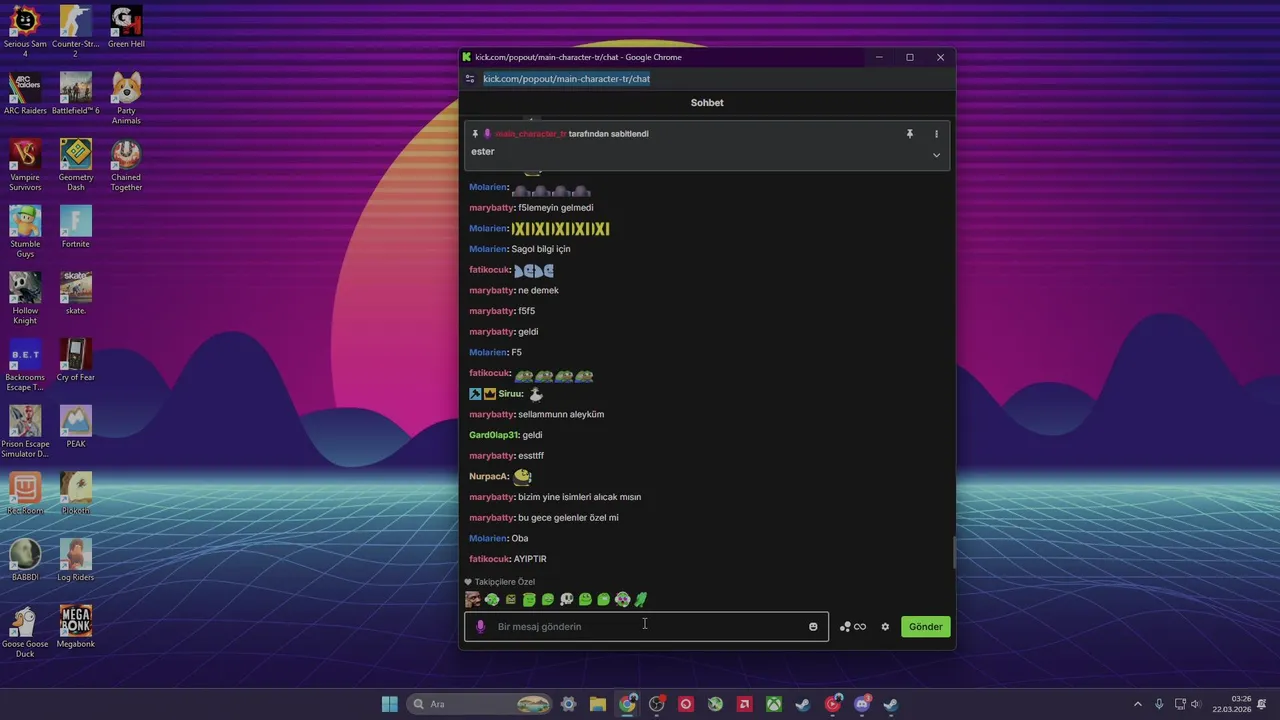This screenshot has height=720, width=1280.
Task: Open Log Riders desktop shortcut
Action: [x=75, y=560]
